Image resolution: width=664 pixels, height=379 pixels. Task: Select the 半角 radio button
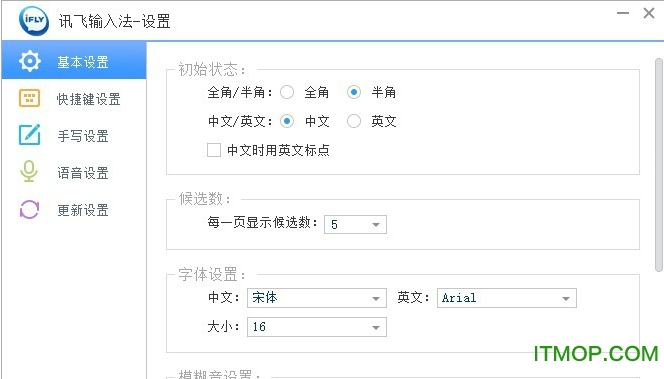354,92
